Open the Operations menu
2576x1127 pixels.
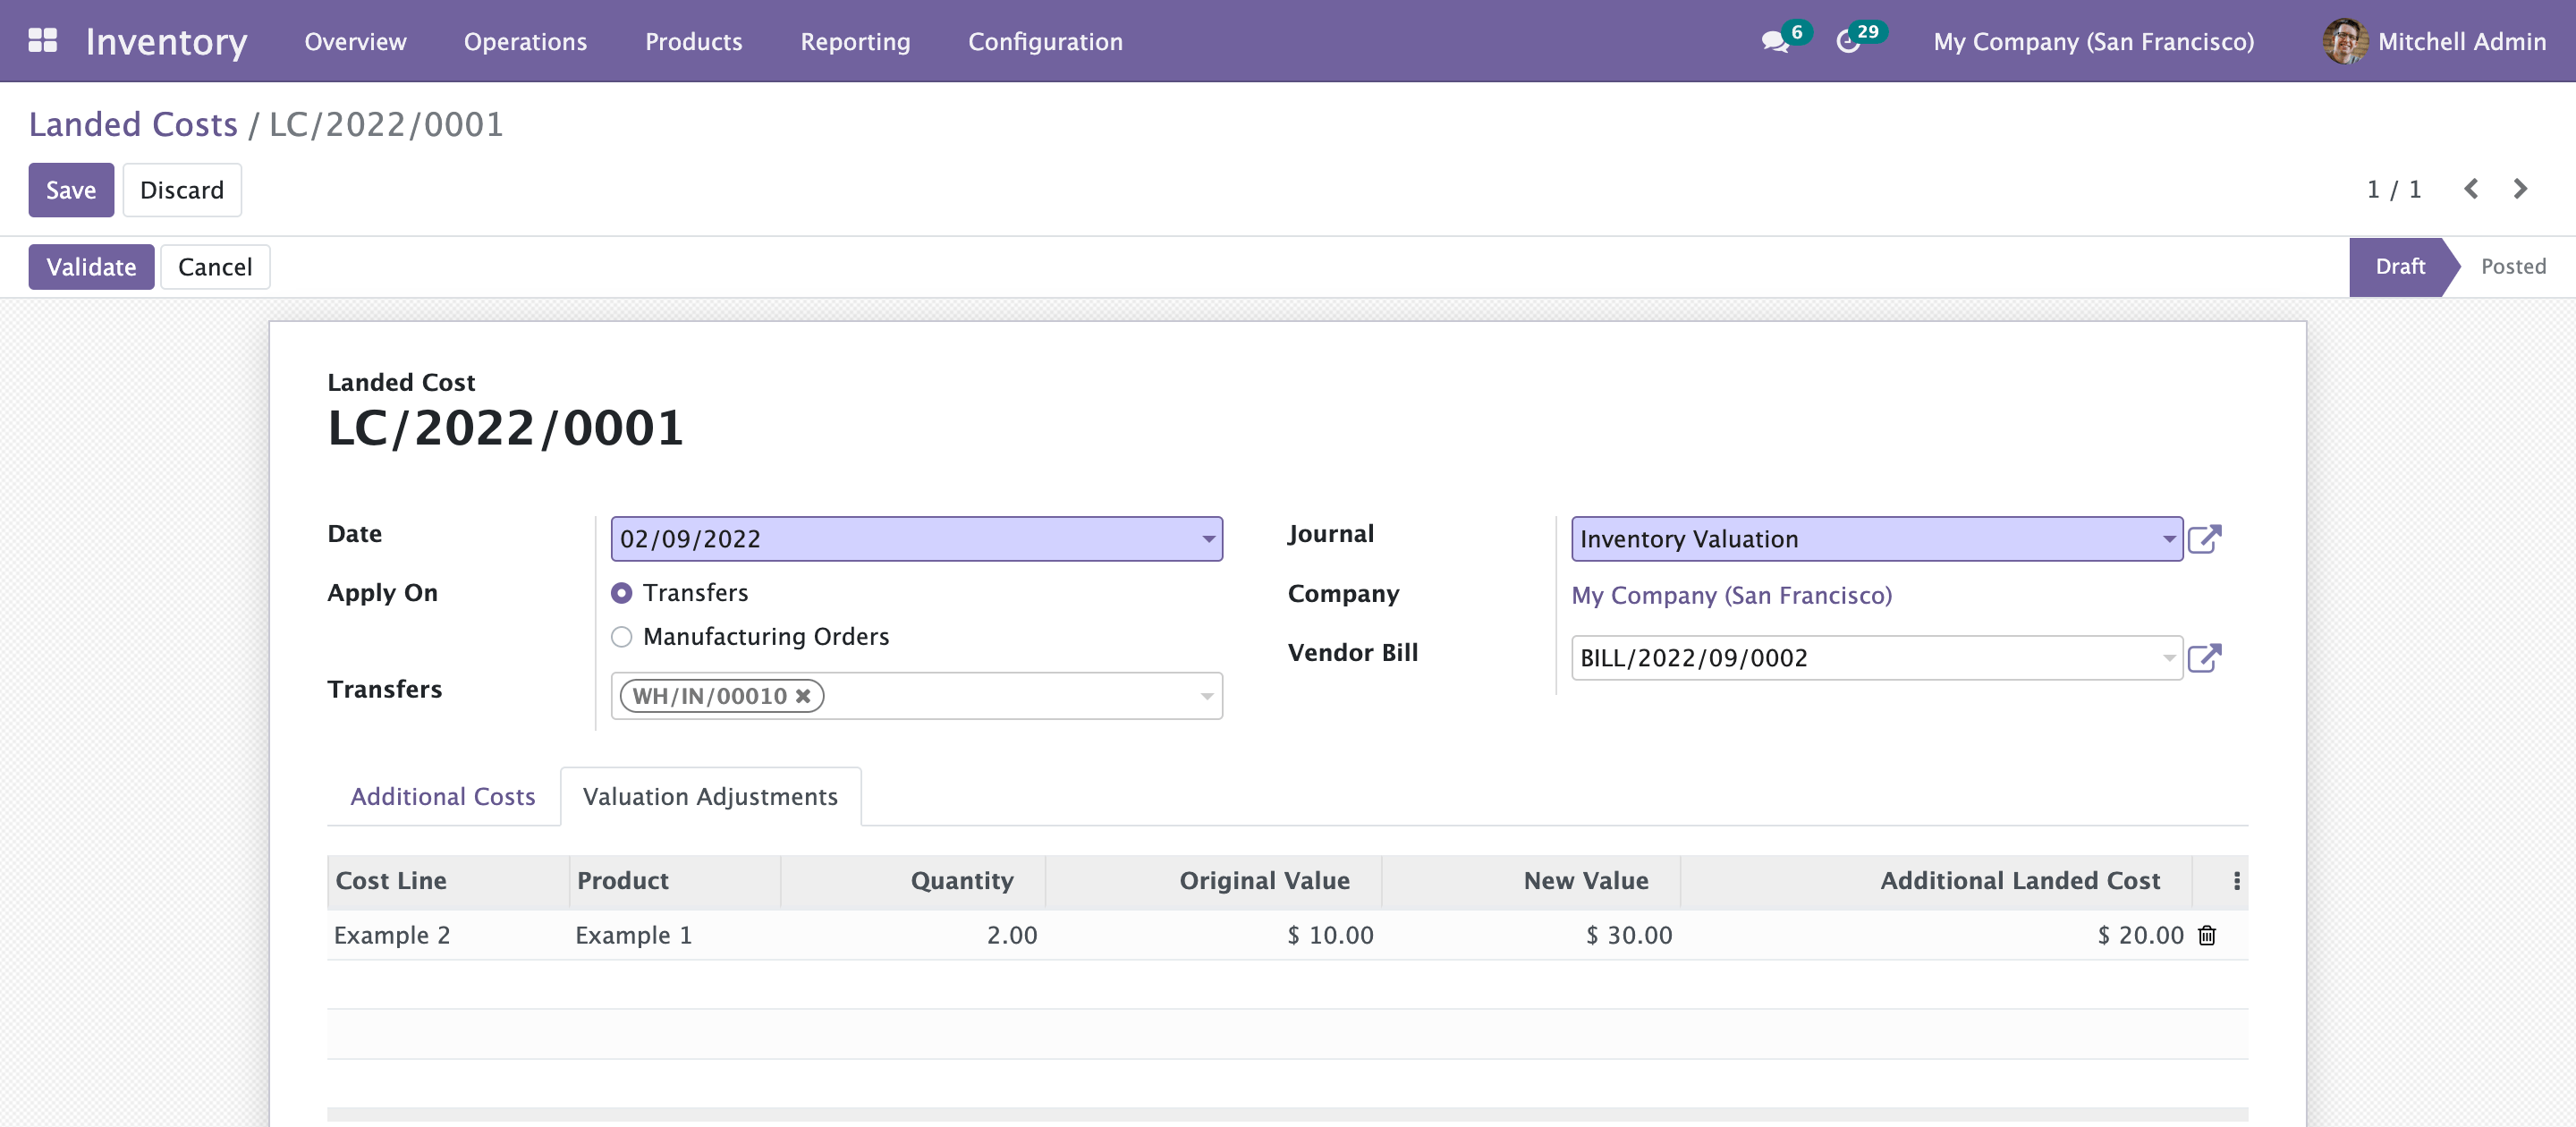[x=525, y=42]
